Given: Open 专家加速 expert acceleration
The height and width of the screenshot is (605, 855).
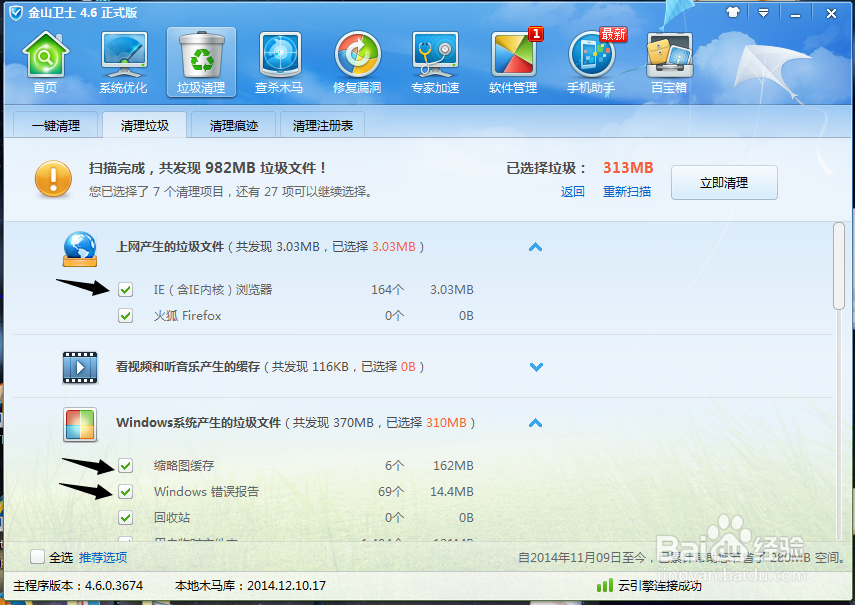Looking at the screenshot, I should click(x=435, y=63).
